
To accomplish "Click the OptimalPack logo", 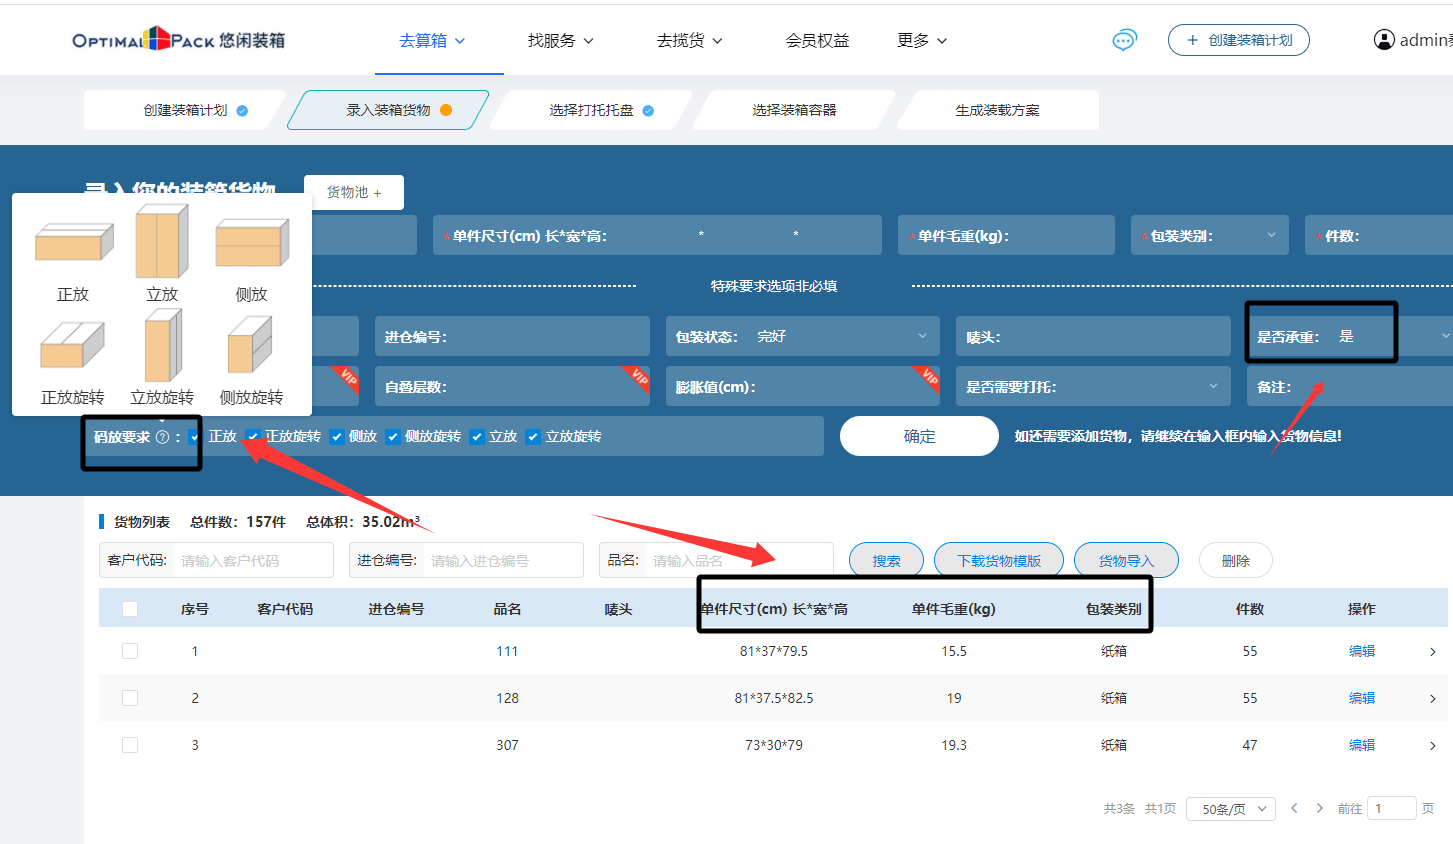I will [x=178, y=40].
